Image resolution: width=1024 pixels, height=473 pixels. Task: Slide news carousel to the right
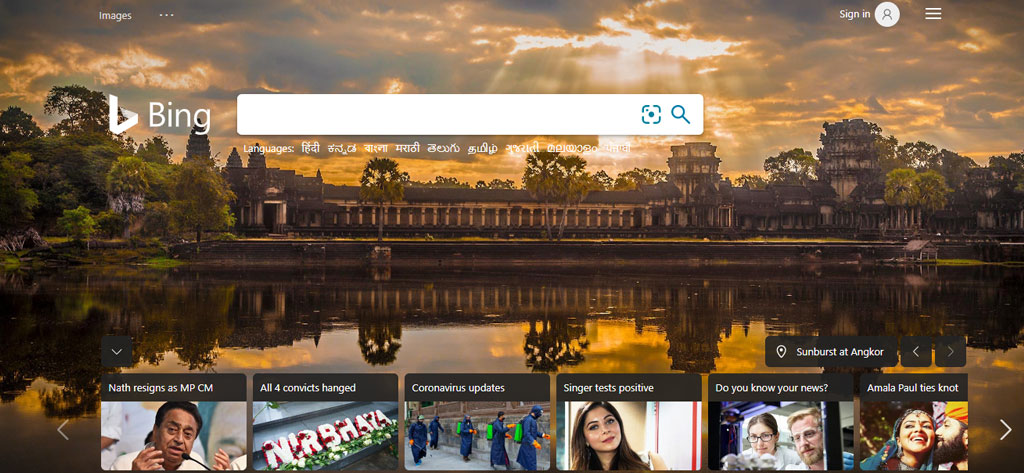pyautogui.click(x=1005, y=429)
